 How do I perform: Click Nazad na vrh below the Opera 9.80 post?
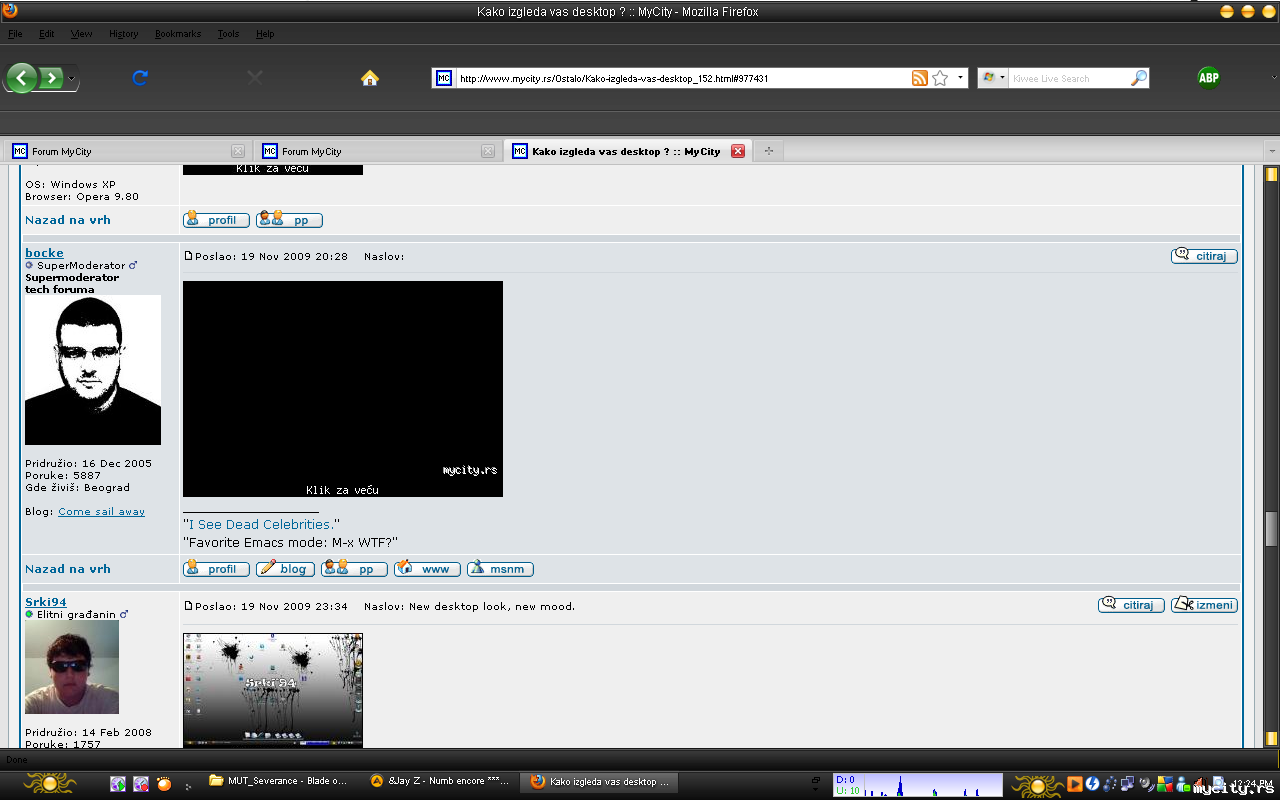68,220
